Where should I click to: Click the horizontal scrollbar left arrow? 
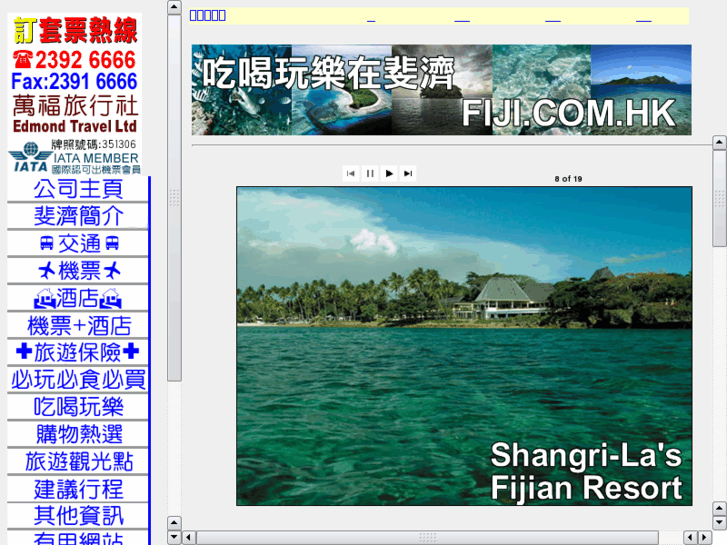pos(188,538)
